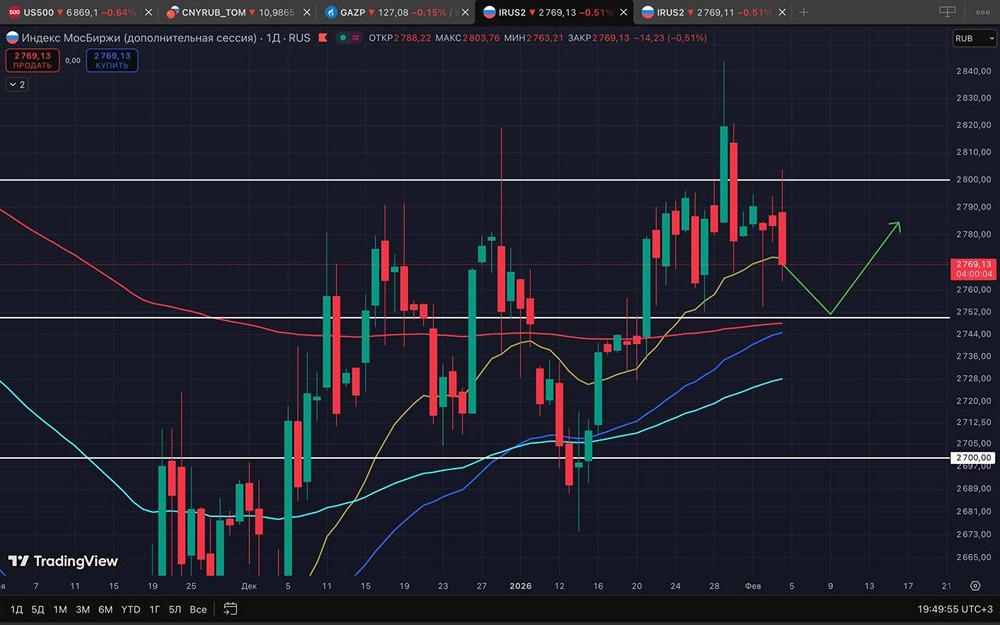Click the 0,00 spread value

click(x=73, y=61)
